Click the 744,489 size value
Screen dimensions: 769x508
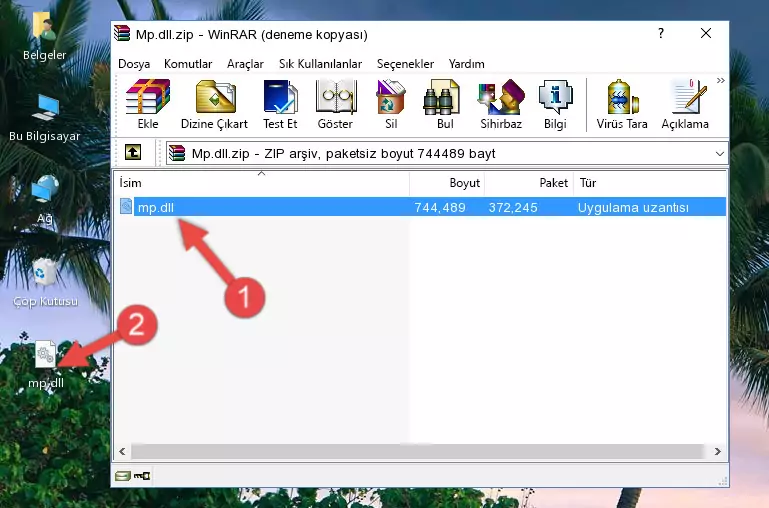(x=439, y=207)
